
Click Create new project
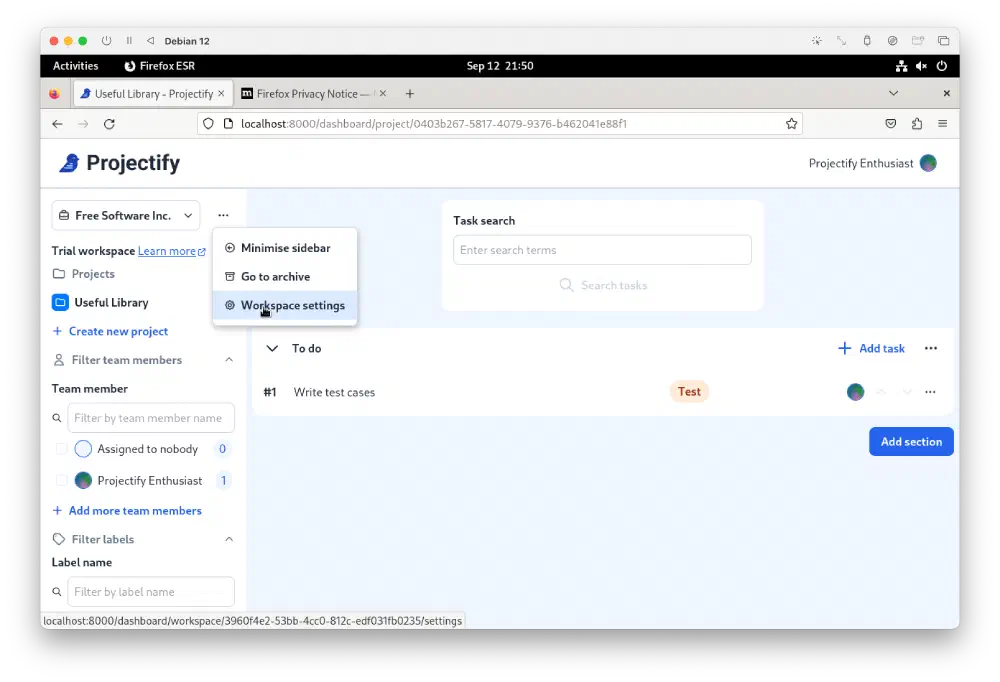[x=110, y=331]
